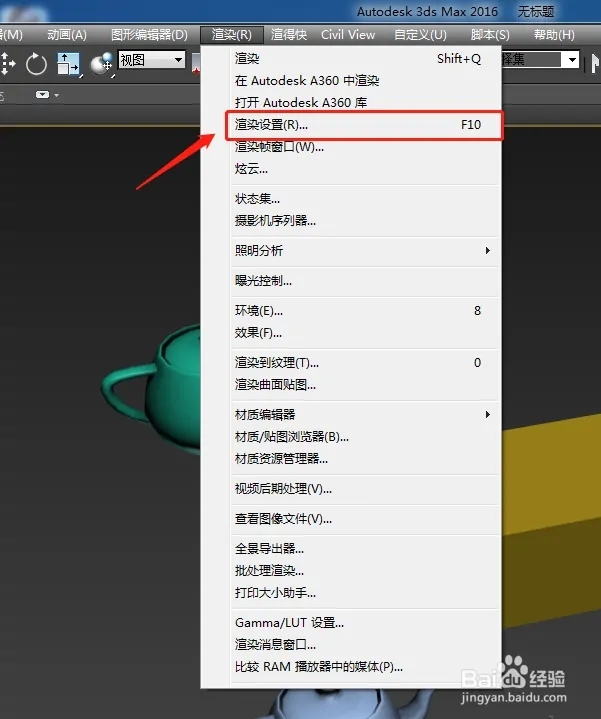Choose 查看图像文件(V)...

pos(365,519)
